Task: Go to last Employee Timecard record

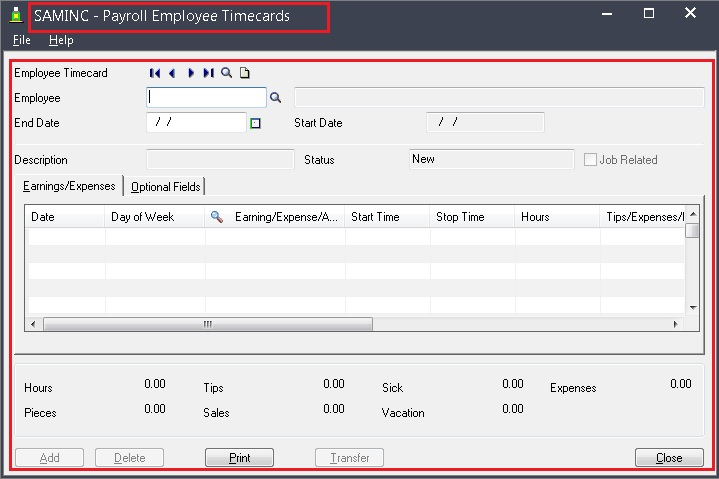Action: (x=208, y=73)
